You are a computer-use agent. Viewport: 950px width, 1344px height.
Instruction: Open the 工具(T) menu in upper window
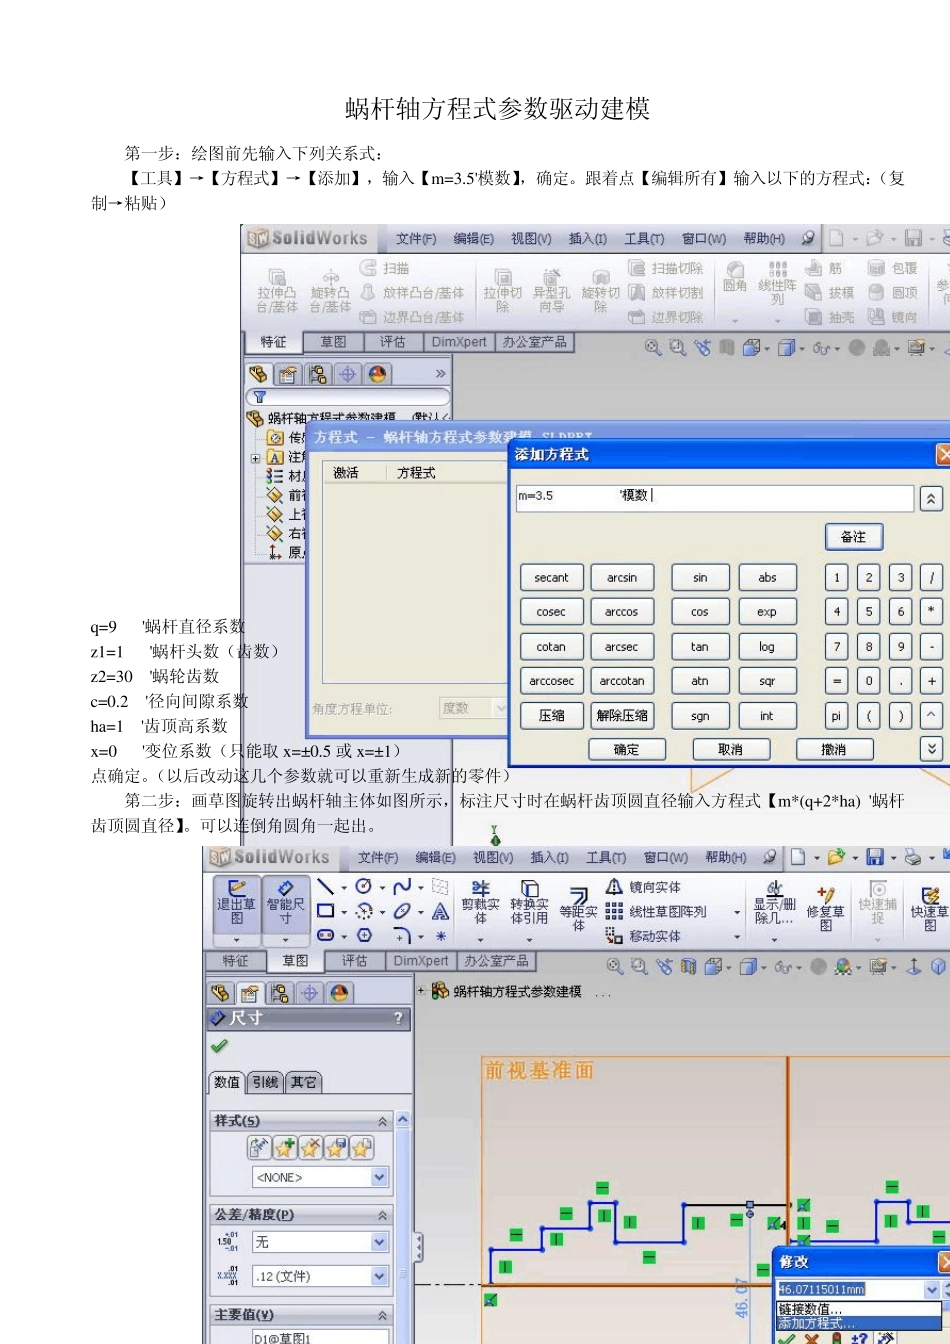click(644, 239)
